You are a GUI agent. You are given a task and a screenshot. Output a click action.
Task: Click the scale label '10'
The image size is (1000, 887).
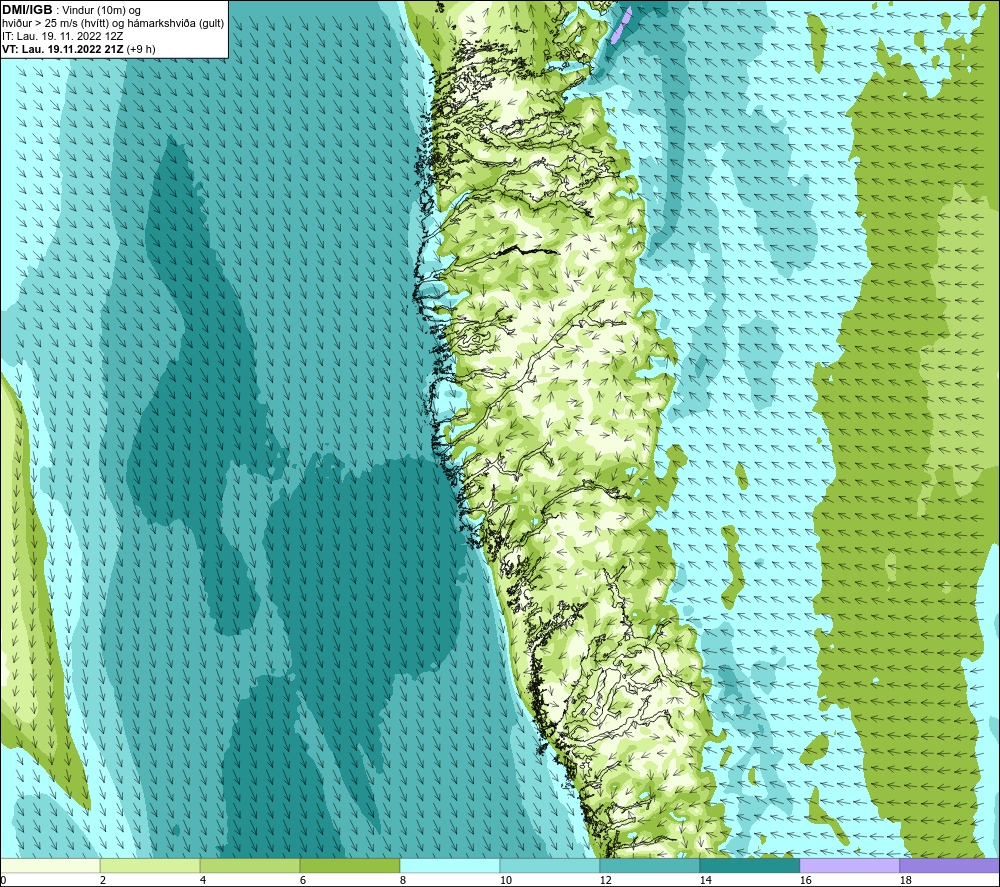tap(506, 880)
